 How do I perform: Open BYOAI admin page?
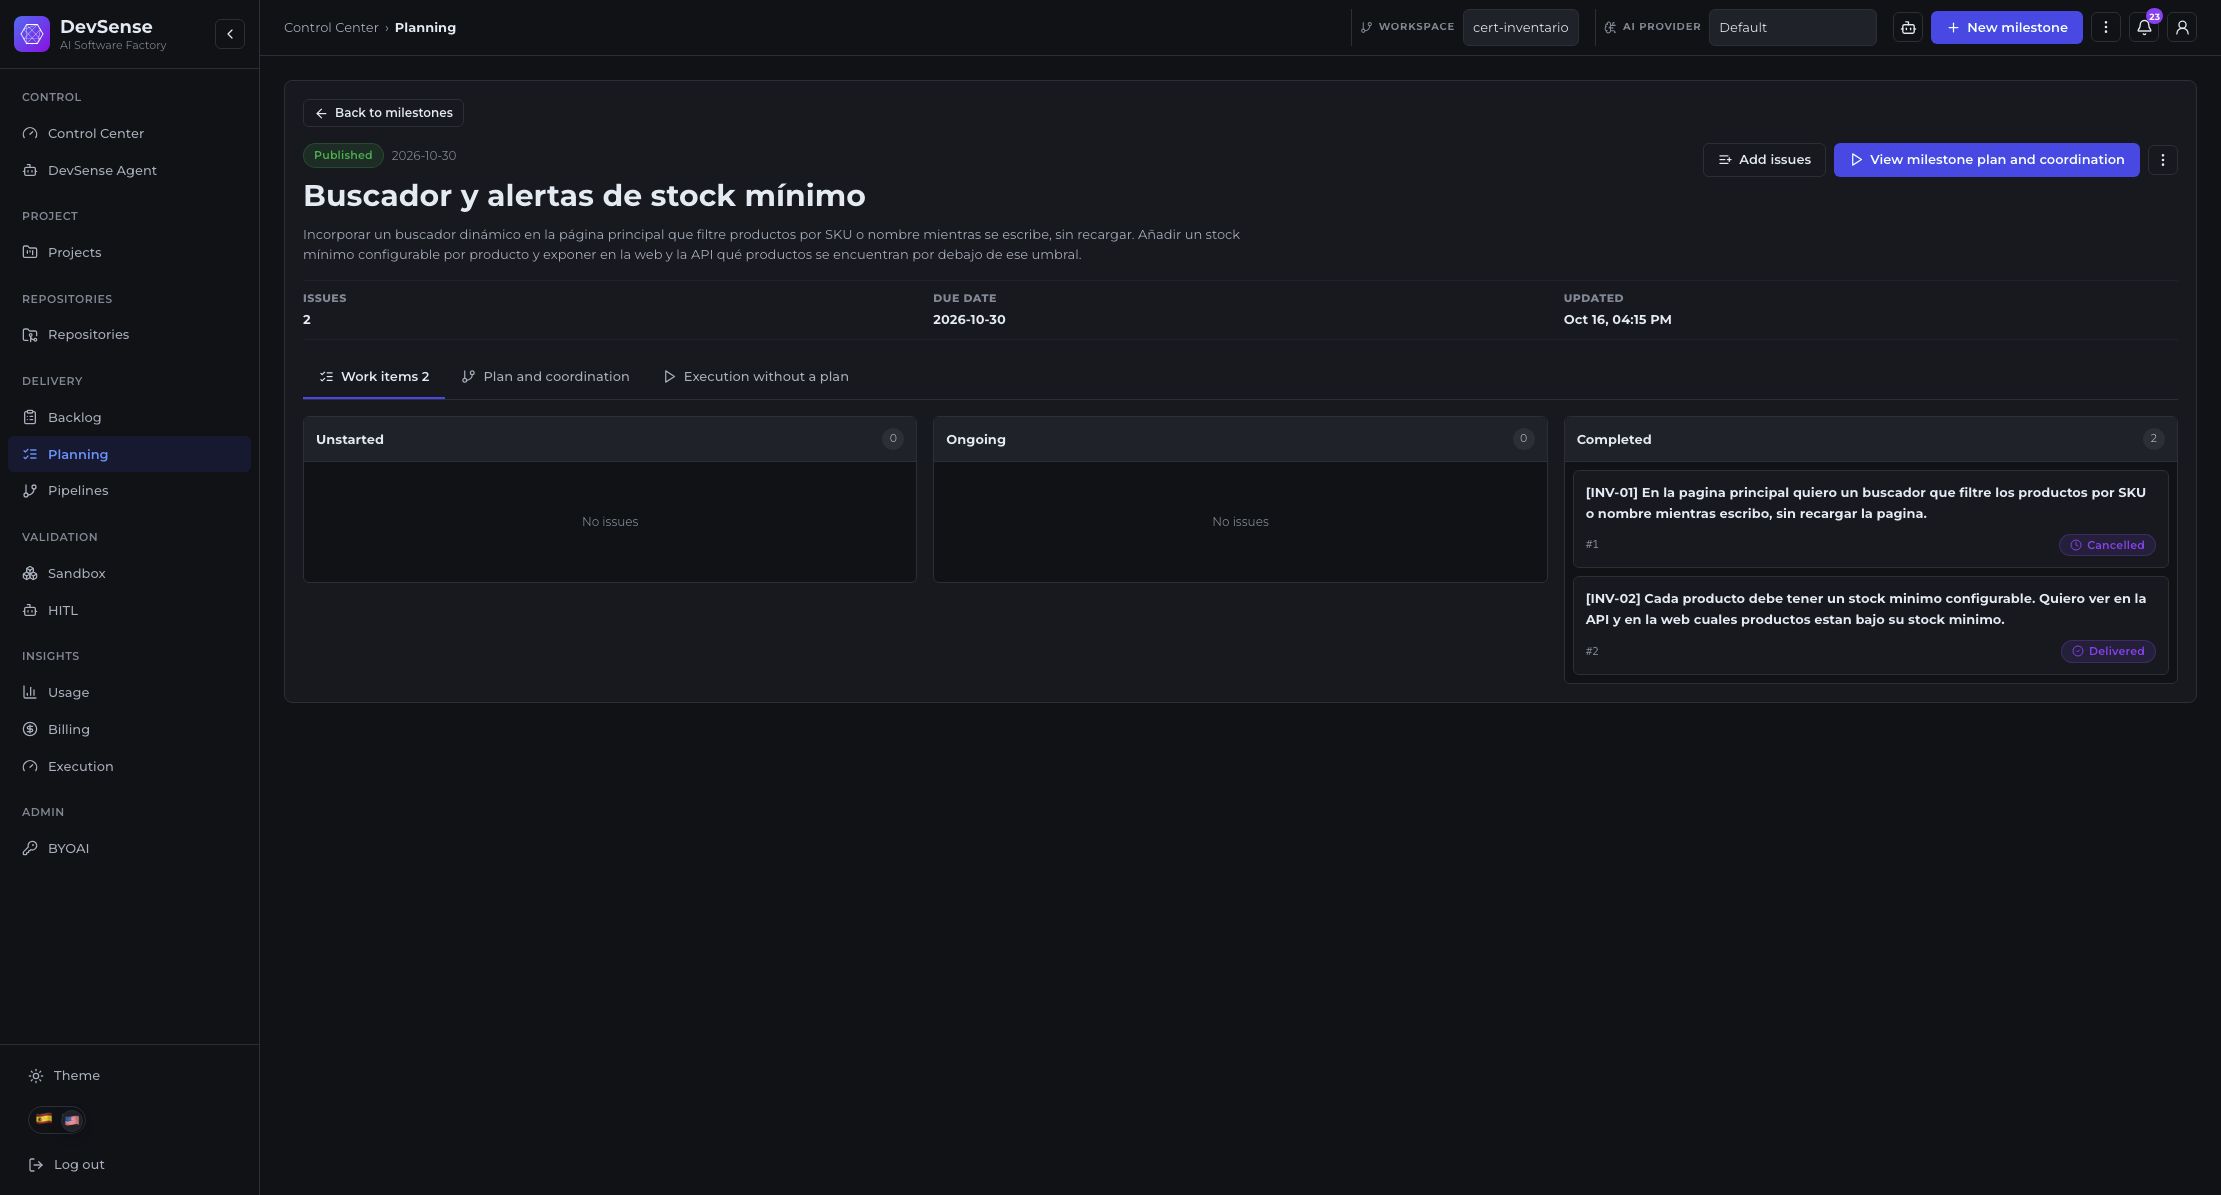(x=129, y=849)
